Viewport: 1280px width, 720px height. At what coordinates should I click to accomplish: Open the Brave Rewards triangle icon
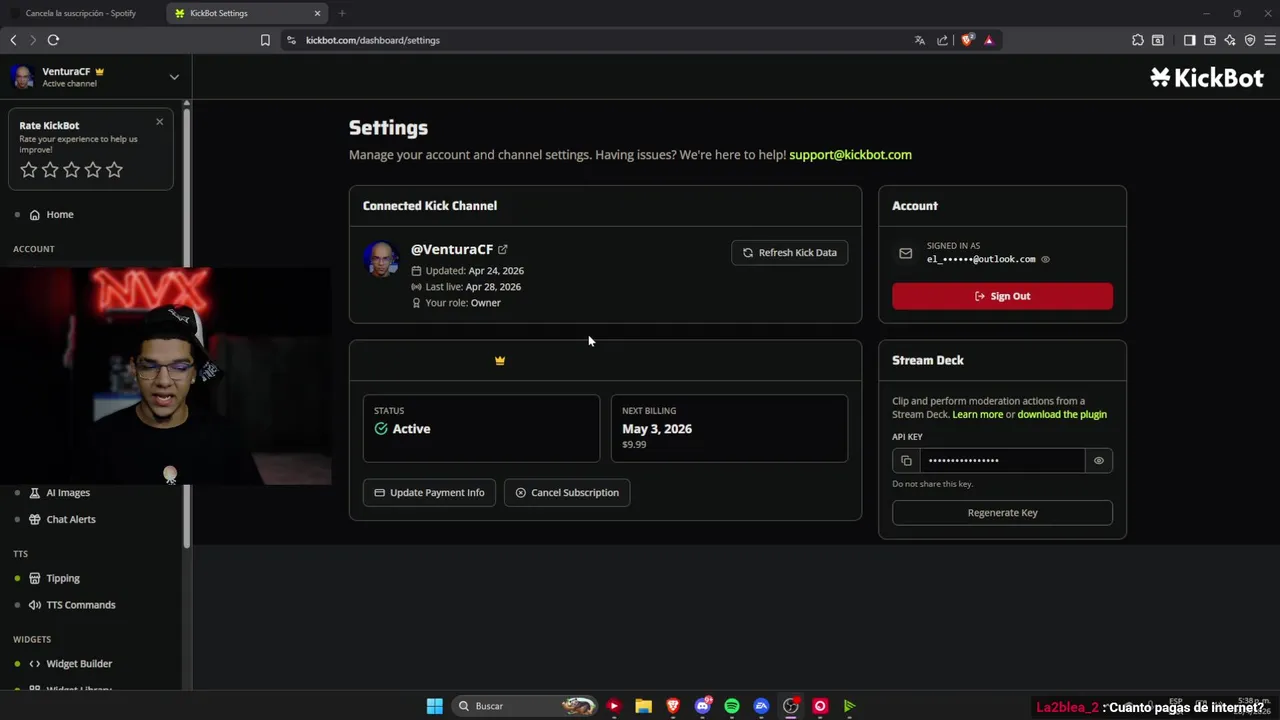(x=989, y=40)
